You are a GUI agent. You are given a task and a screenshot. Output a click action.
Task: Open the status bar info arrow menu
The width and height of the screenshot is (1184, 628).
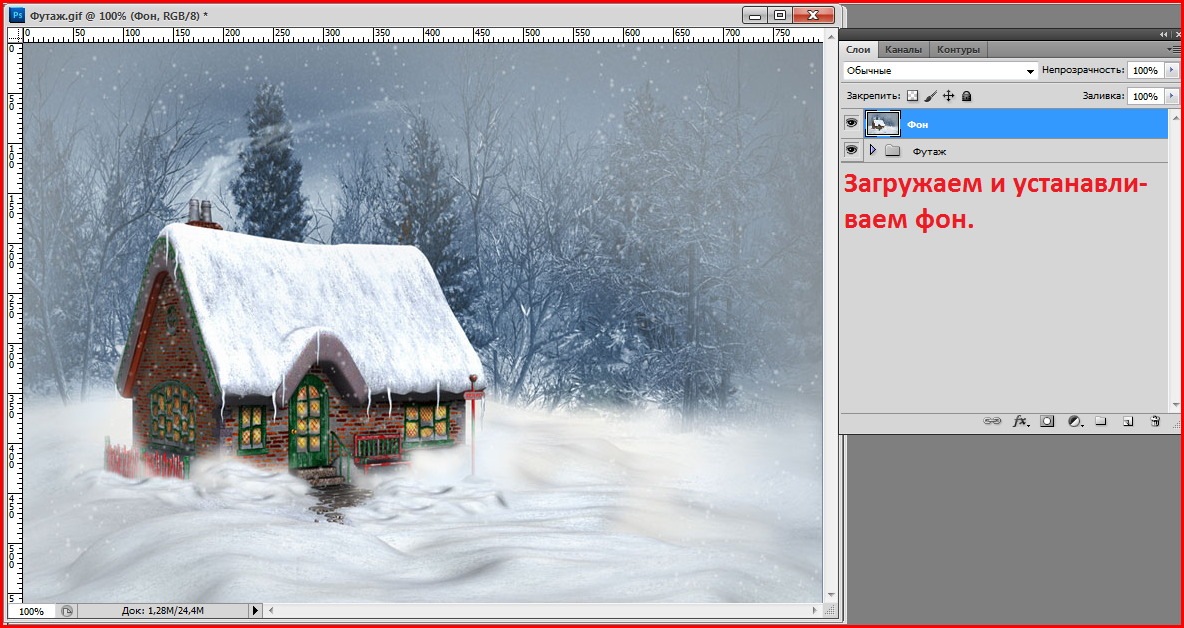point(254,611)
